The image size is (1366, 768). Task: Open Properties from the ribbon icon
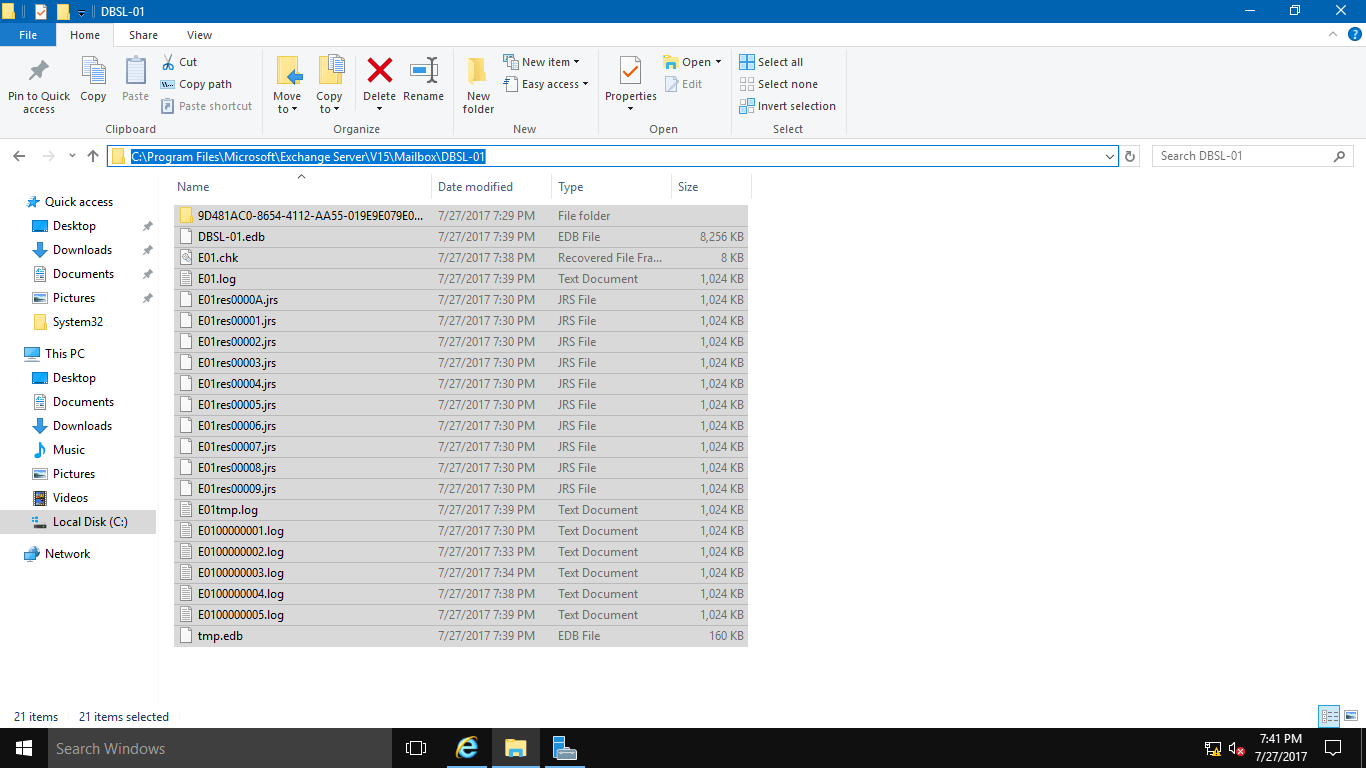[x=630, y=80]
